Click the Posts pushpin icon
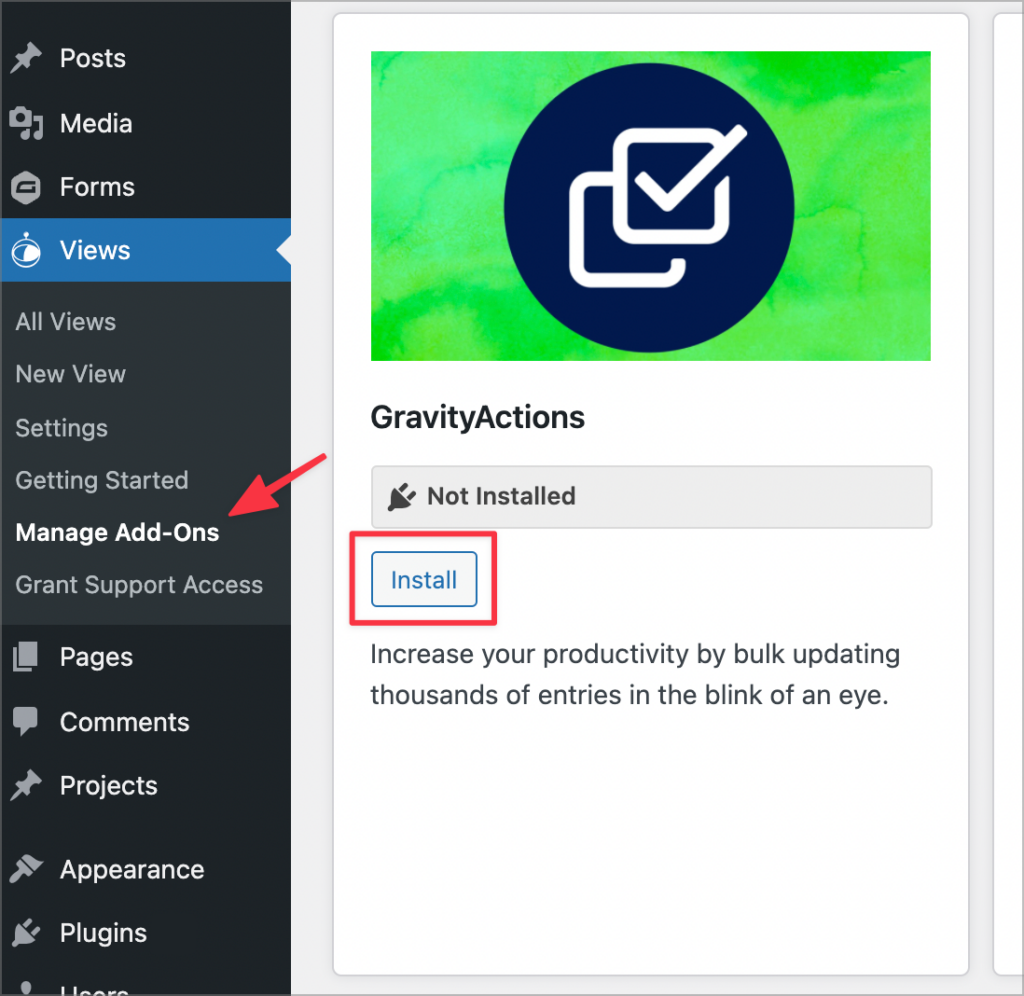Screen dimensions: 1024x996 [x=26, y=58]
